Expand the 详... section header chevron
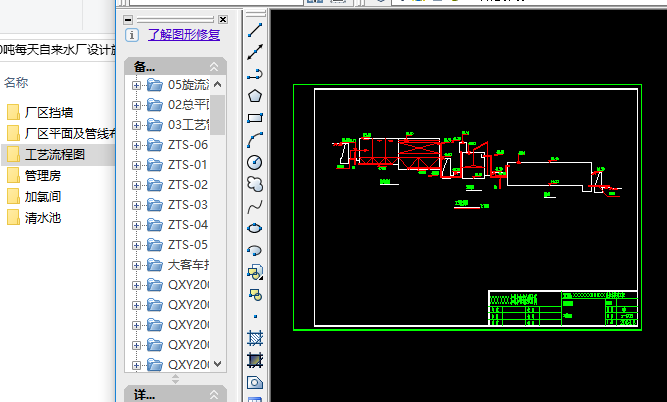 [214, 395]
